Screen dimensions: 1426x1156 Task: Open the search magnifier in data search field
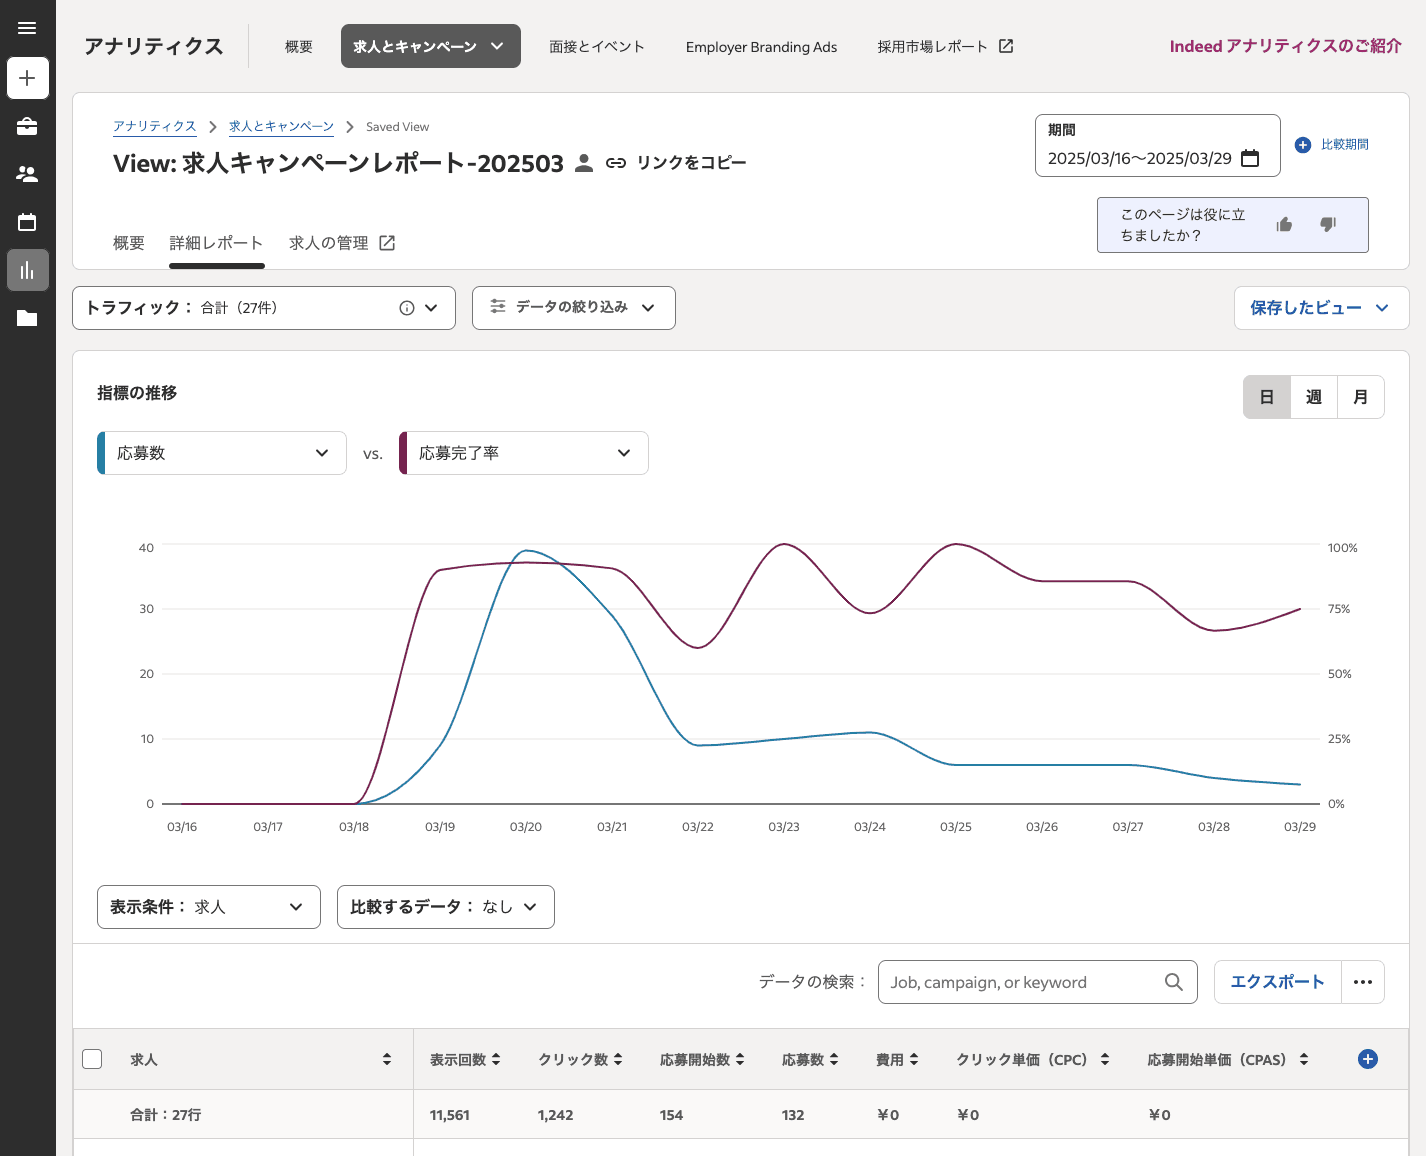[x=1173, y=982]
